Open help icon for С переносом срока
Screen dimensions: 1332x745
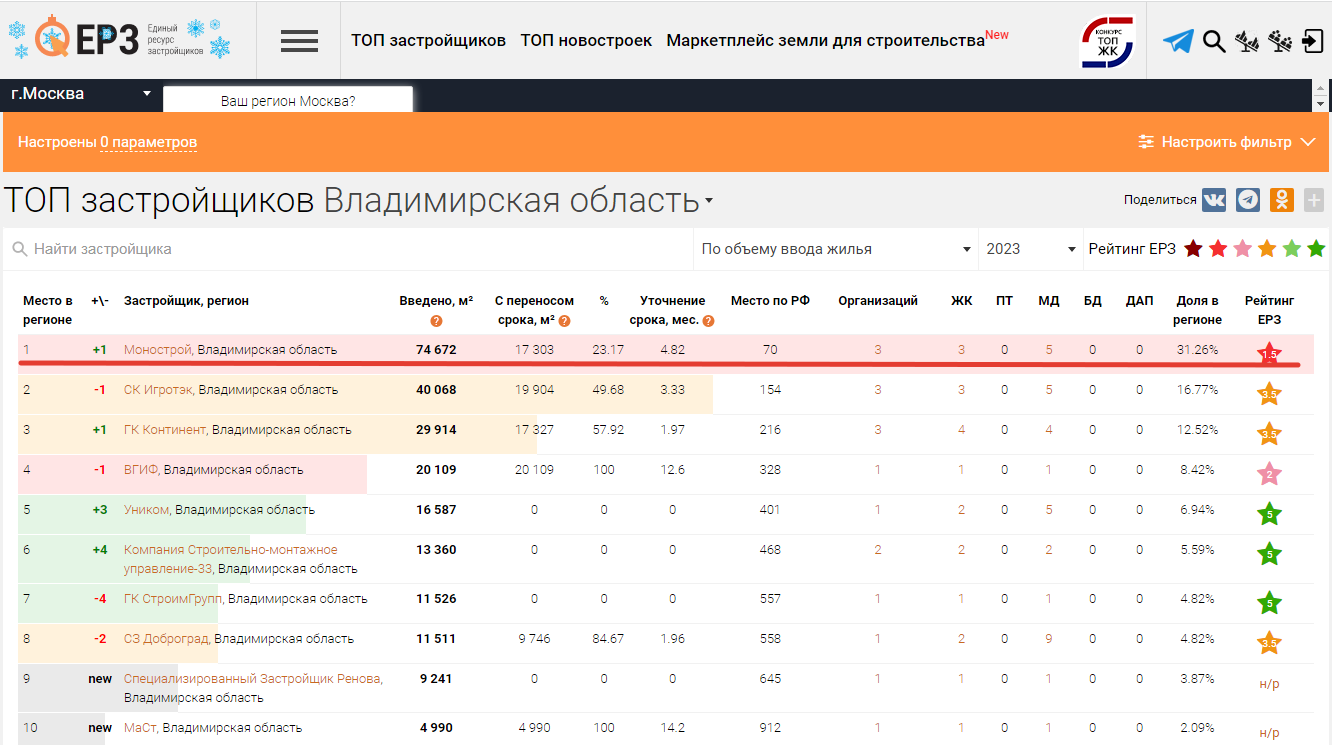click(565, 321)
